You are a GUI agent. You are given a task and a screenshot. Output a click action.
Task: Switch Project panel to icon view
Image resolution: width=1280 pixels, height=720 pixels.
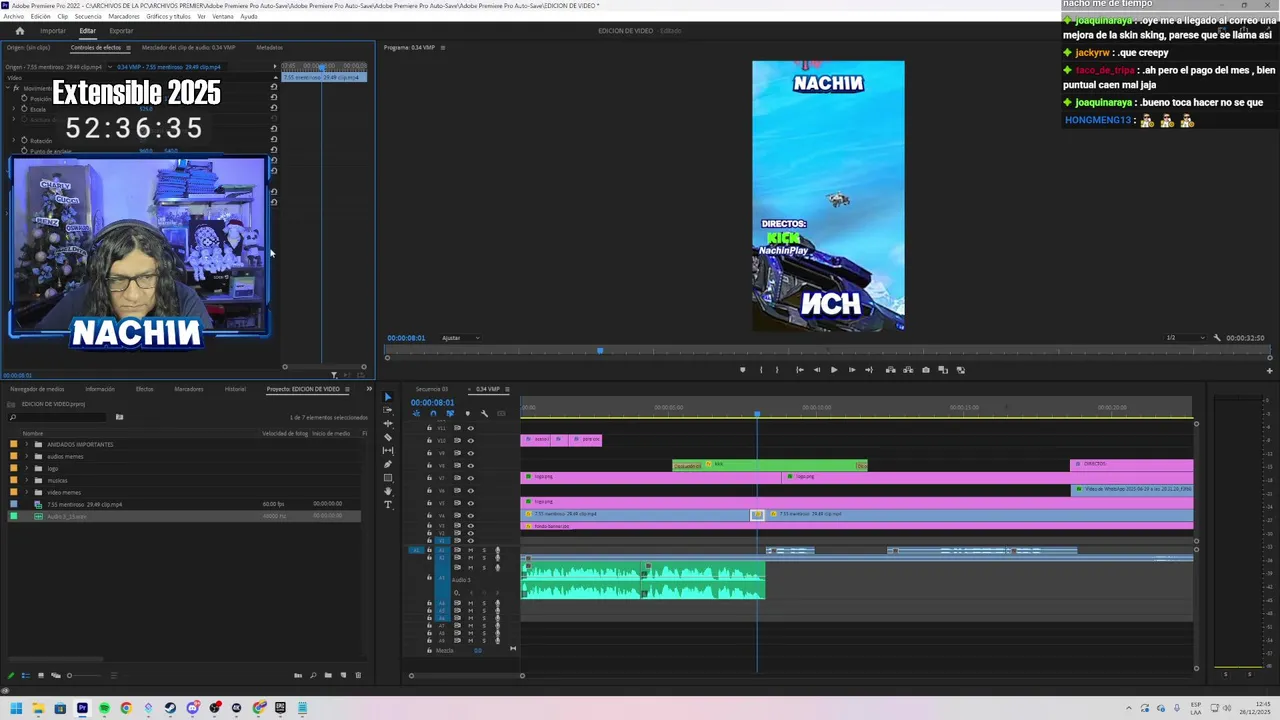(40, 676)
